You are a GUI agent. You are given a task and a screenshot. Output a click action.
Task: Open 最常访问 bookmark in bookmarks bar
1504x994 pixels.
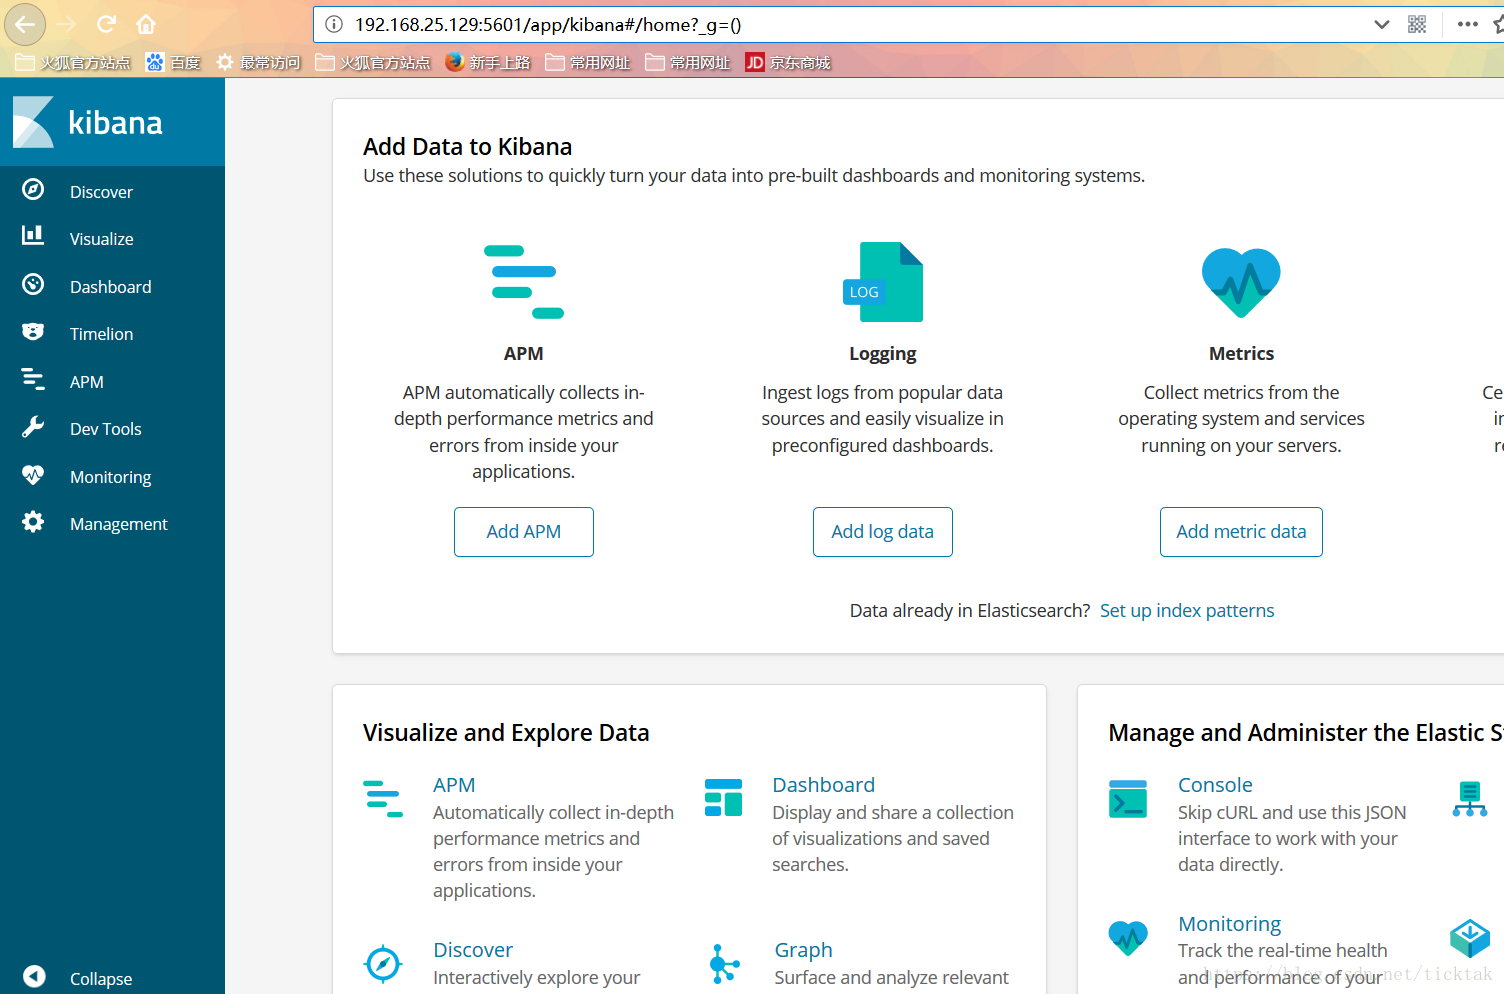click(258, 62)
